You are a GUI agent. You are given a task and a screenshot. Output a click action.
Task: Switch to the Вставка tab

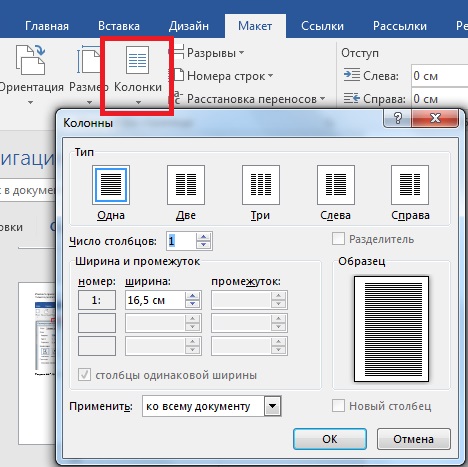point(119,26)
